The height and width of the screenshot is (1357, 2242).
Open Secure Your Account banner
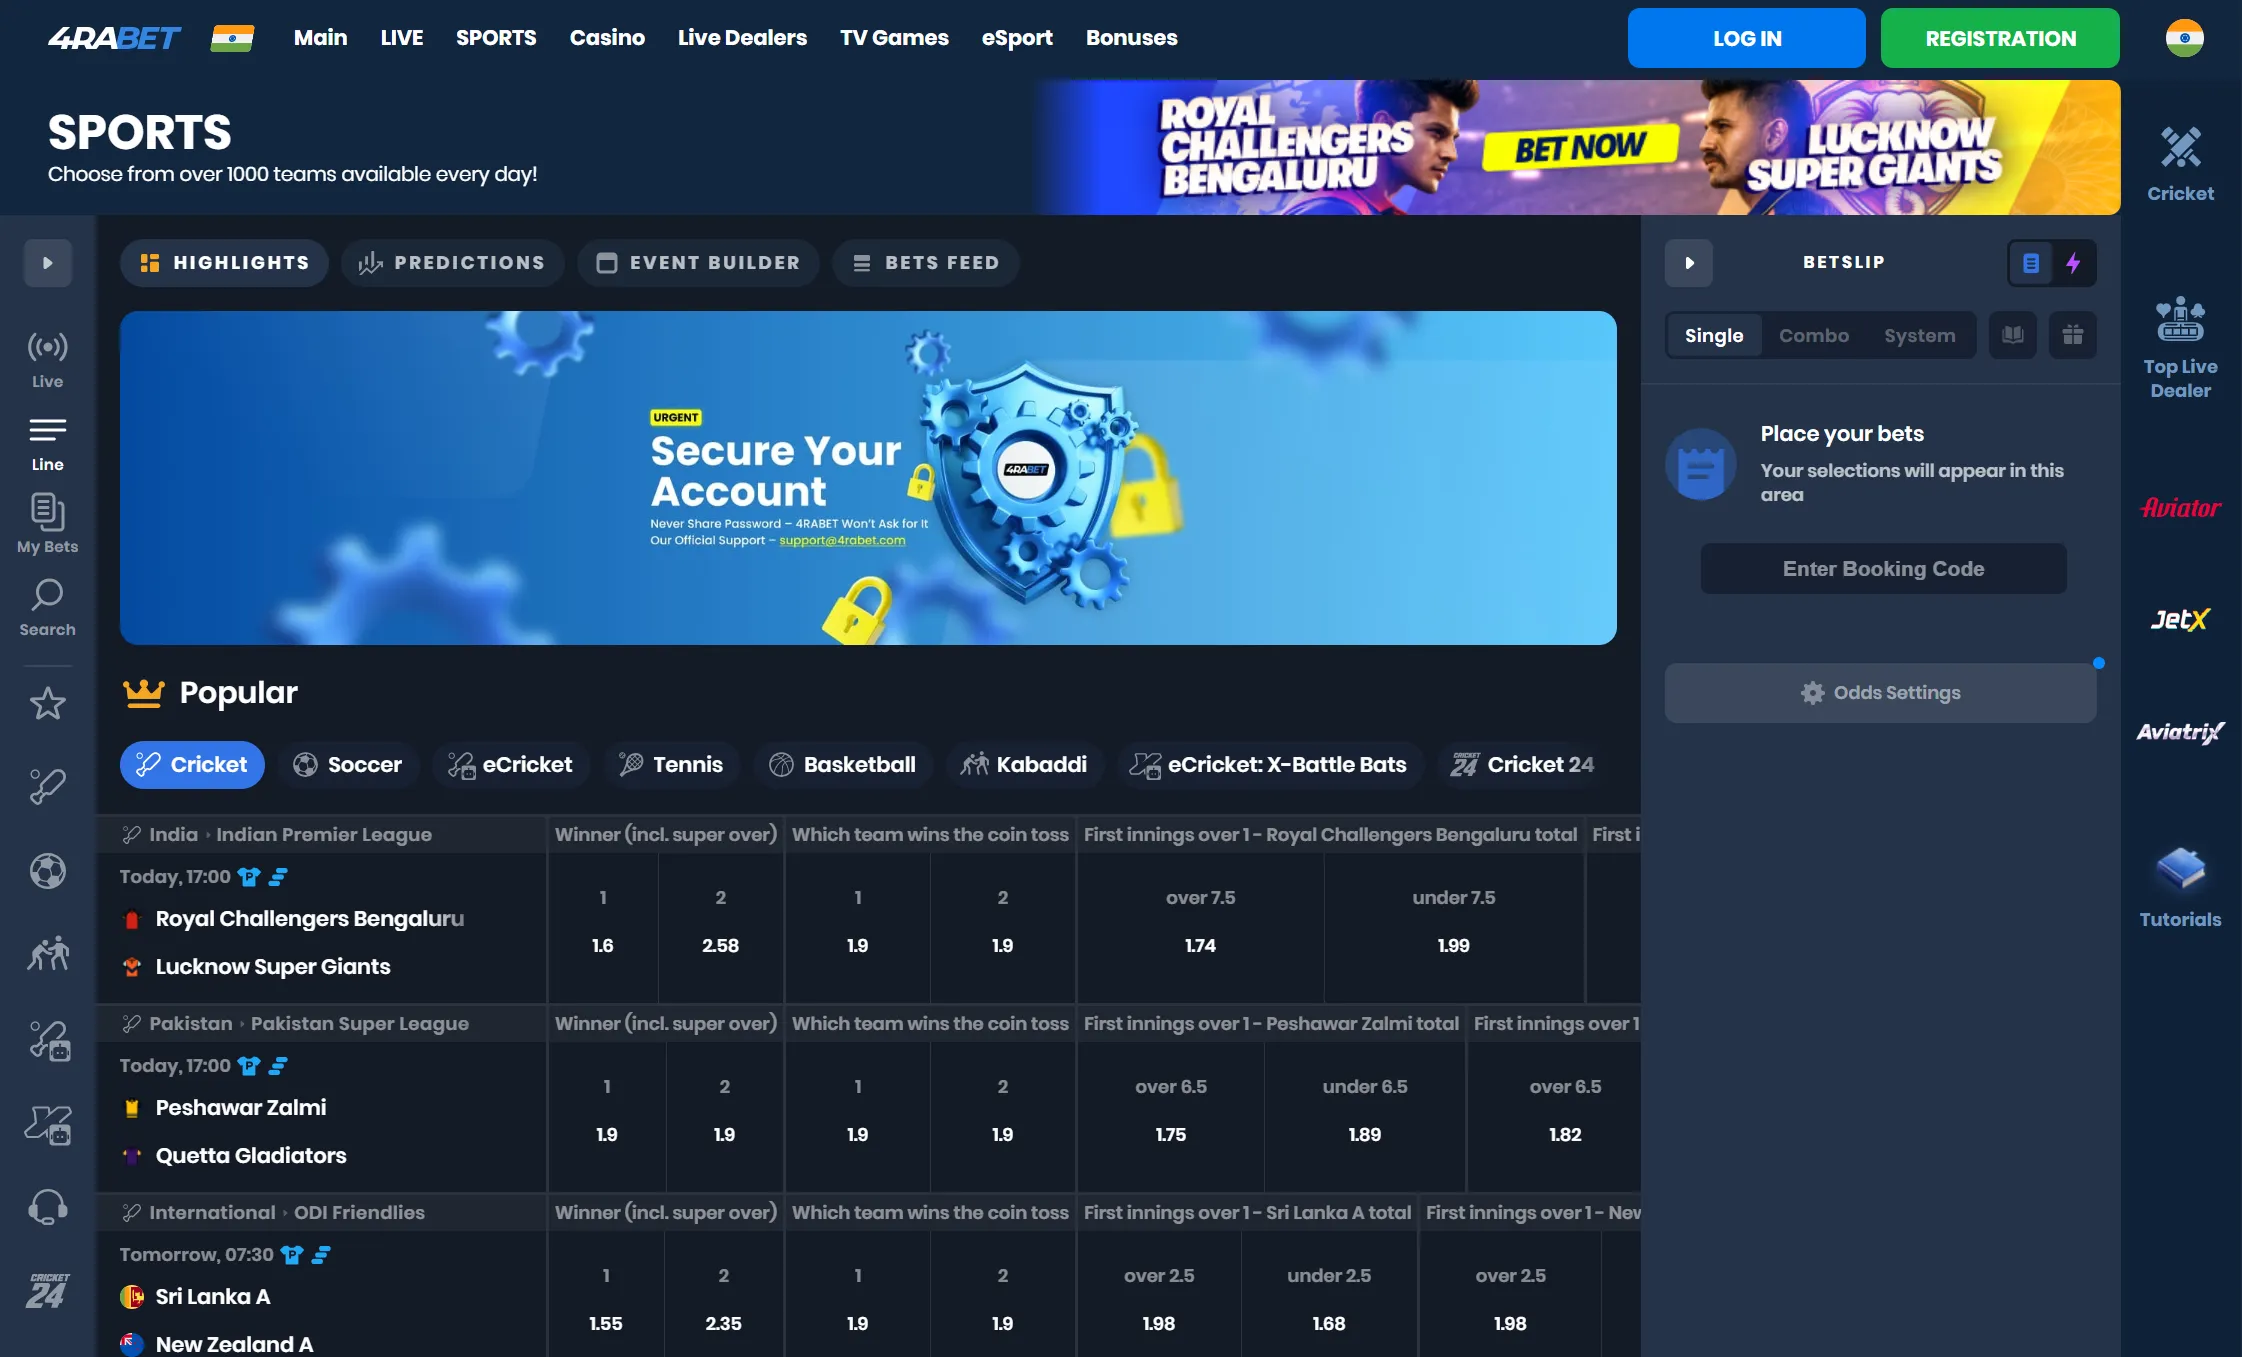[868, 478]
